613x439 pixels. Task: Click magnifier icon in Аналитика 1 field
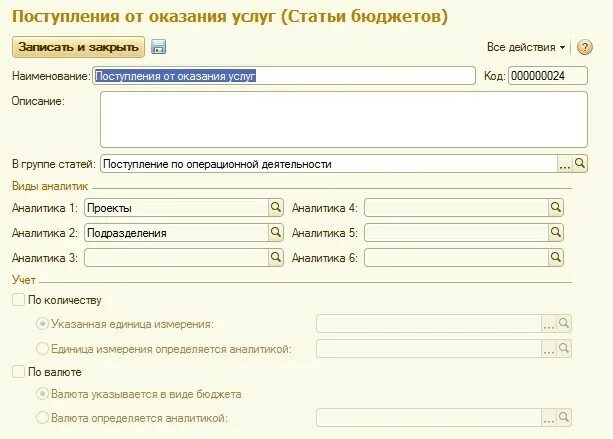[276, 208]
